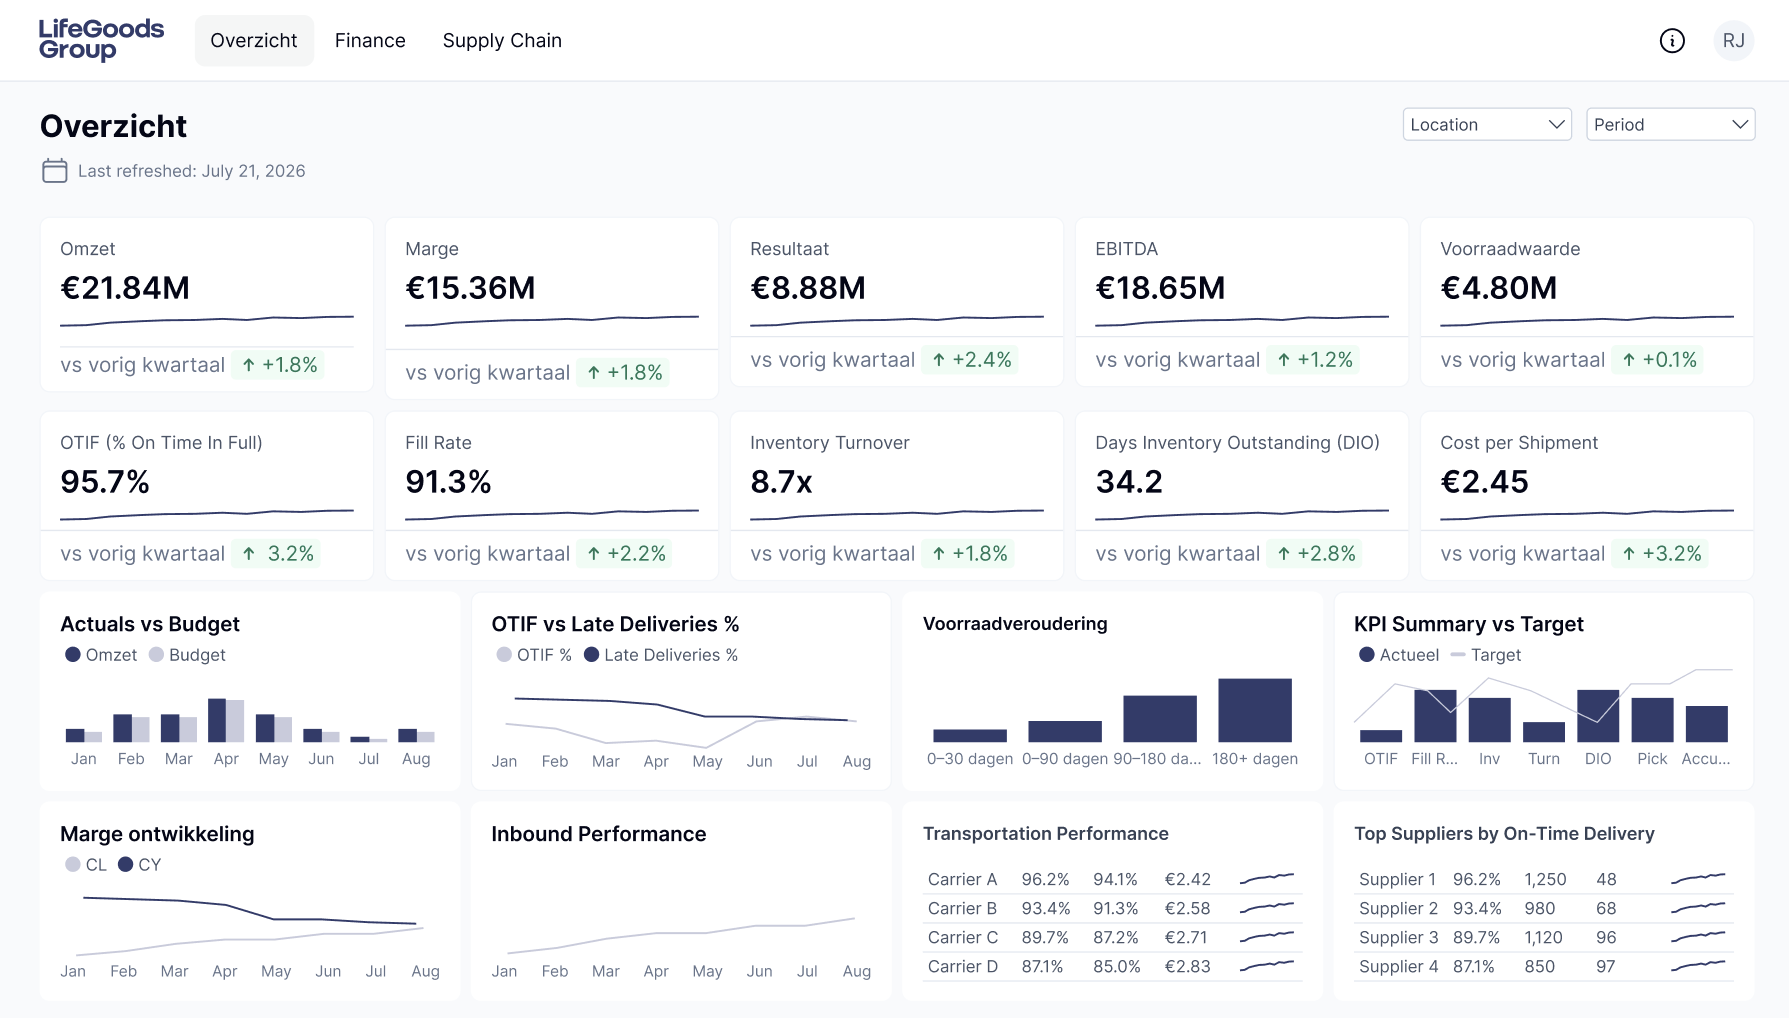The height and width of the screenshot is (1018, 1789).
Task: Select the Carrier D row name
Action: point(963,967)
